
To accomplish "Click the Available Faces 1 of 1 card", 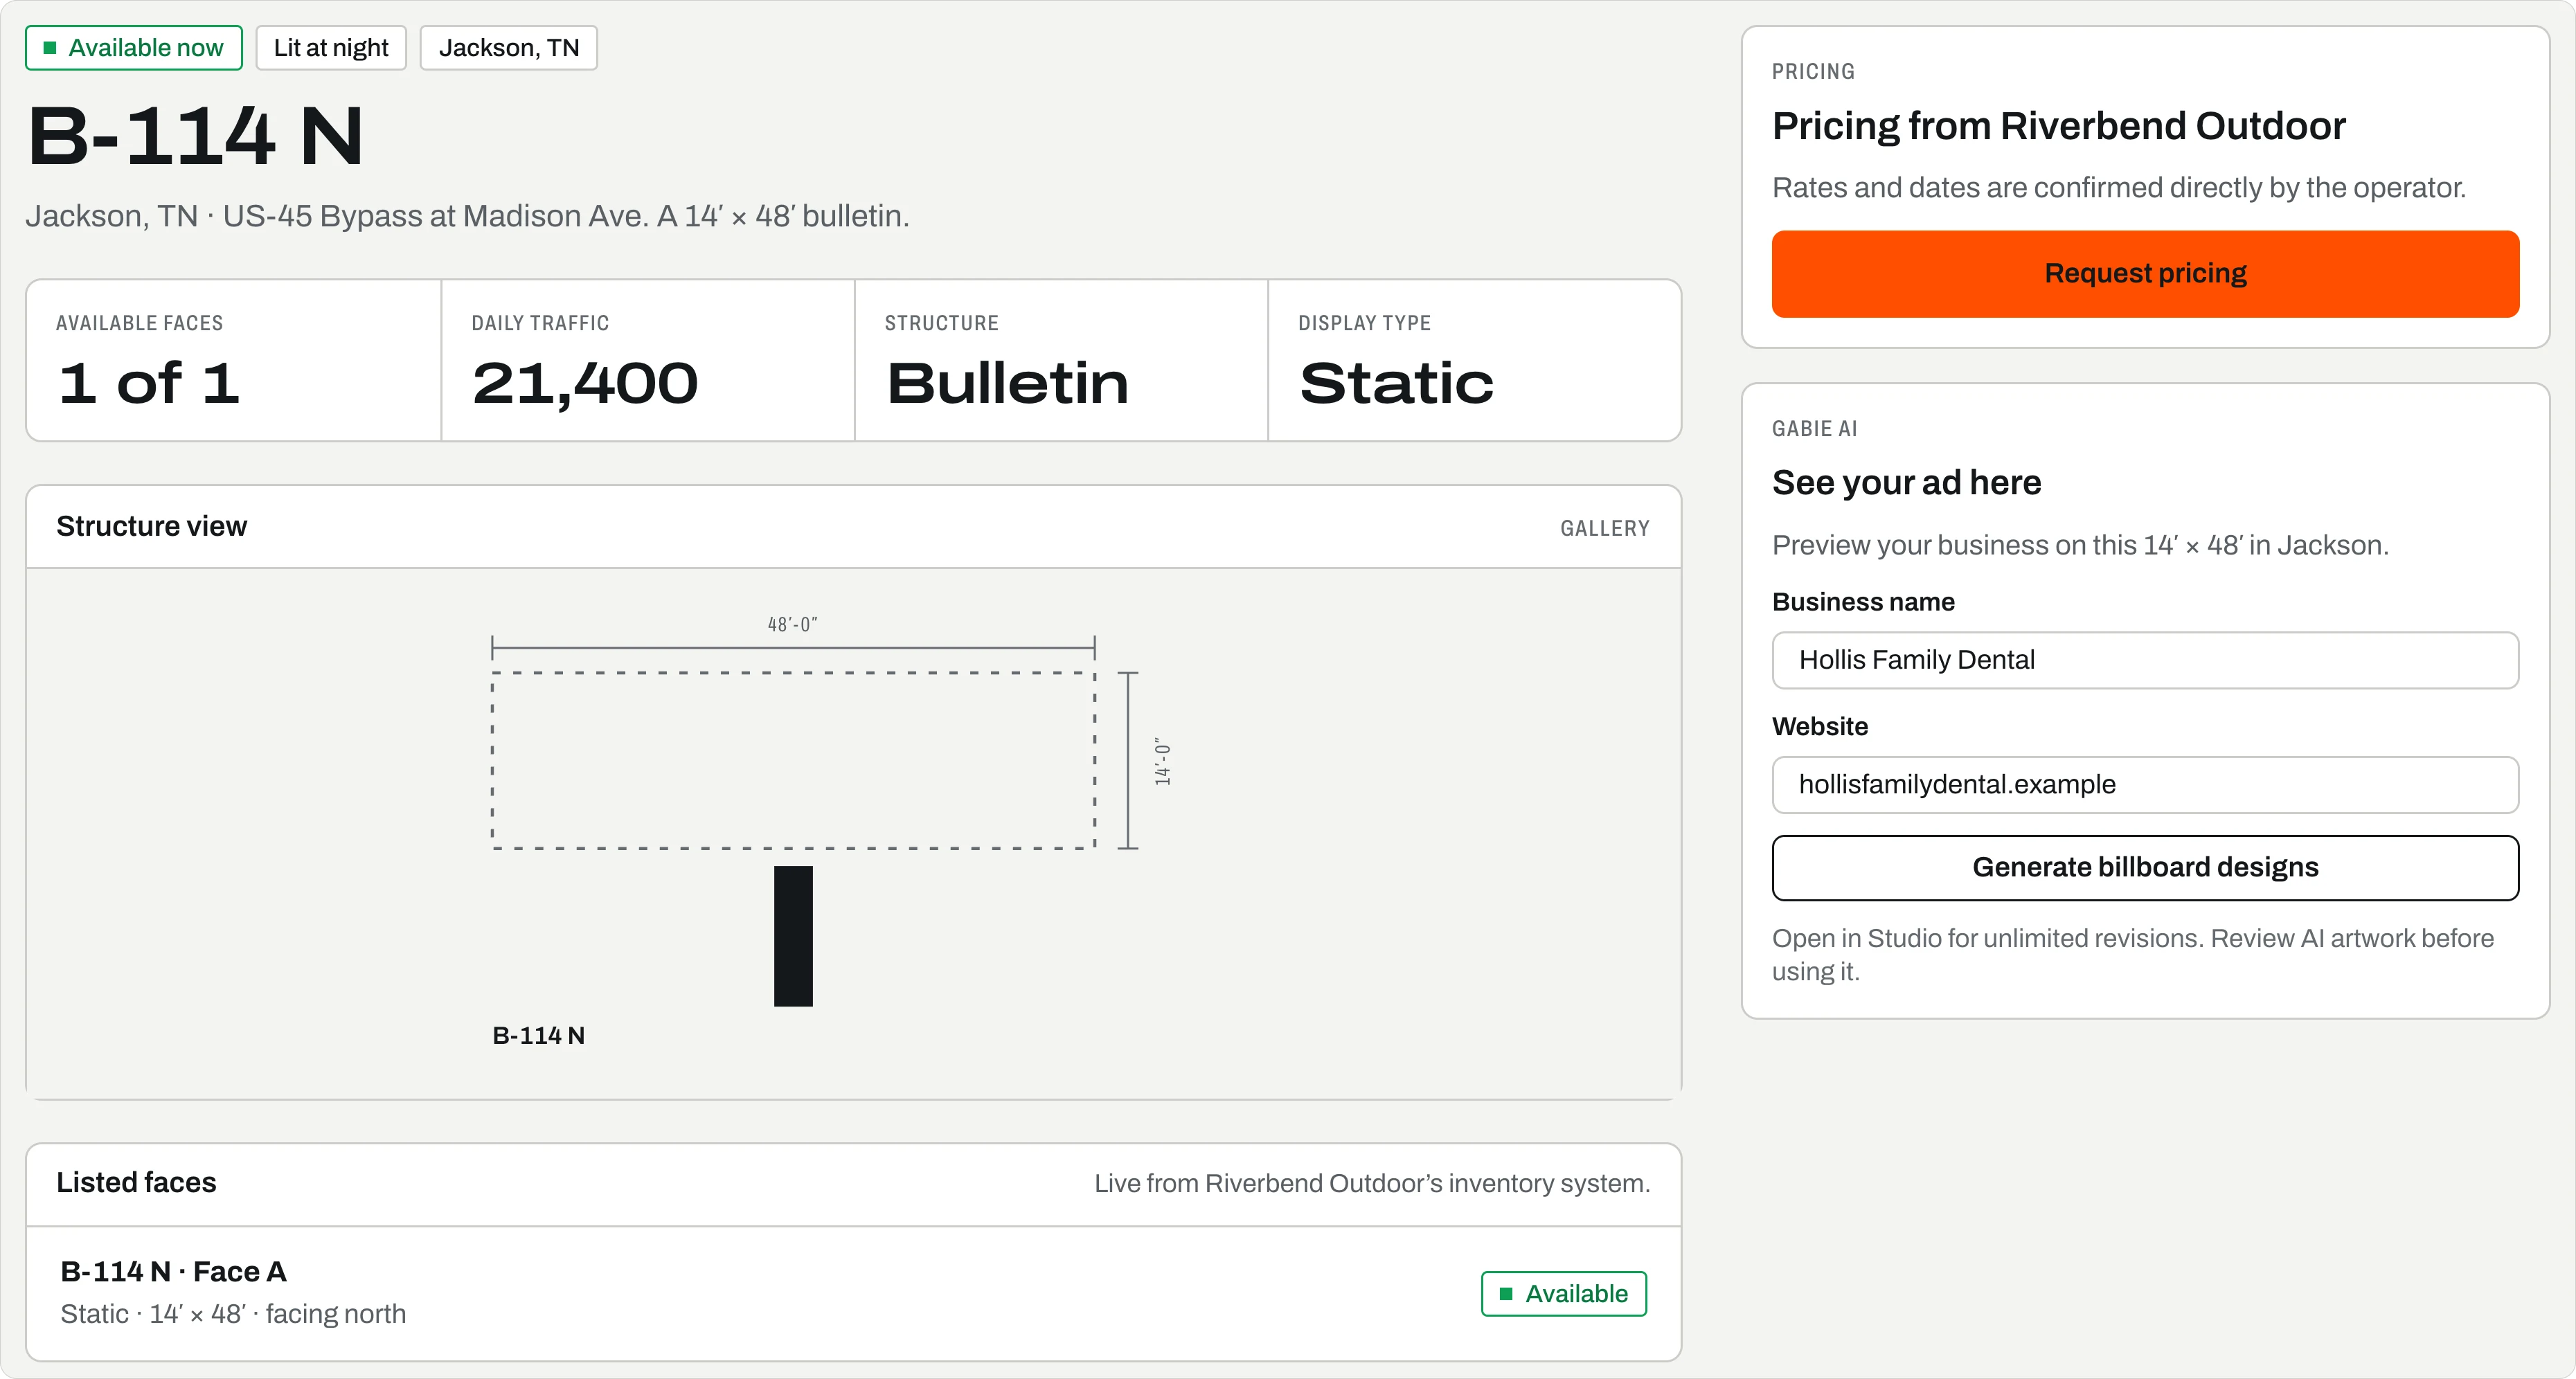I will coord(234,360).
